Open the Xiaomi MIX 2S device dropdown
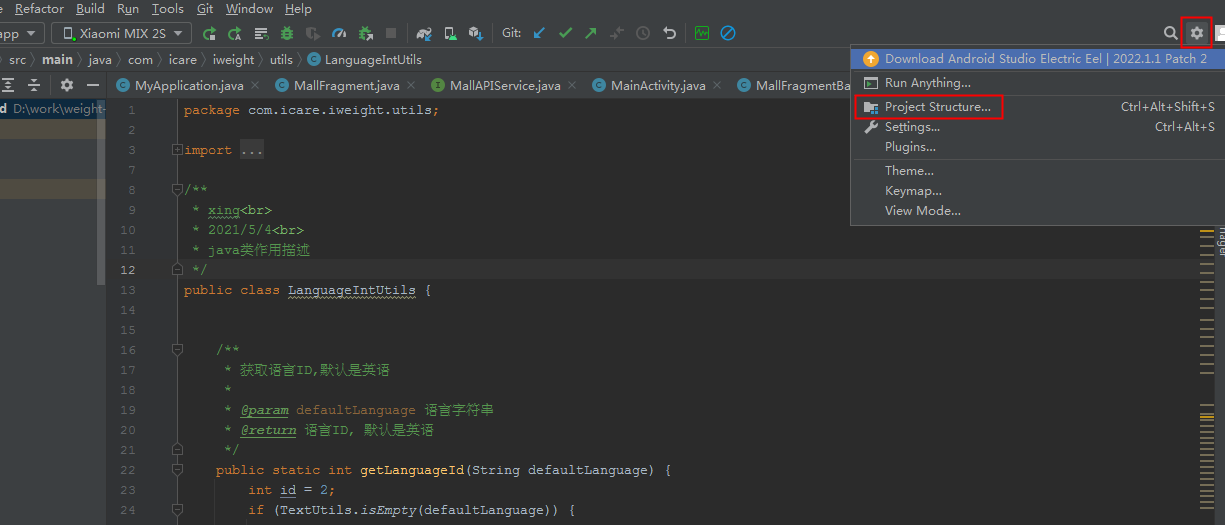This screenshot has height=525, width=1225. pyautogui.click(x=122, y=33)
